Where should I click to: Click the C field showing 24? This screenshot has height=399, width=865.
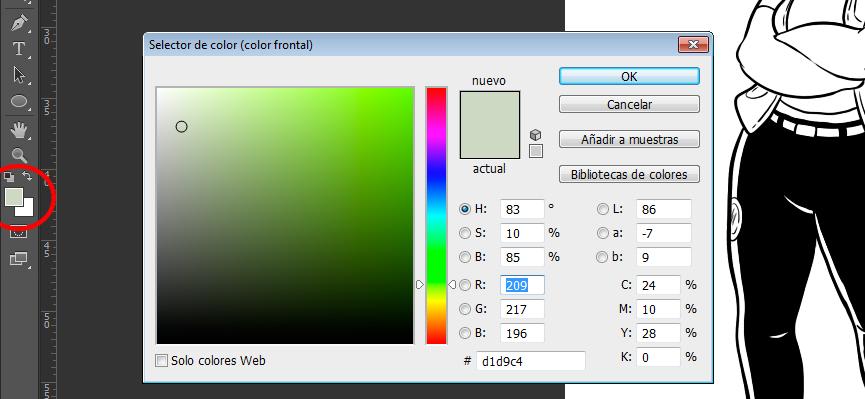[658, 285]
